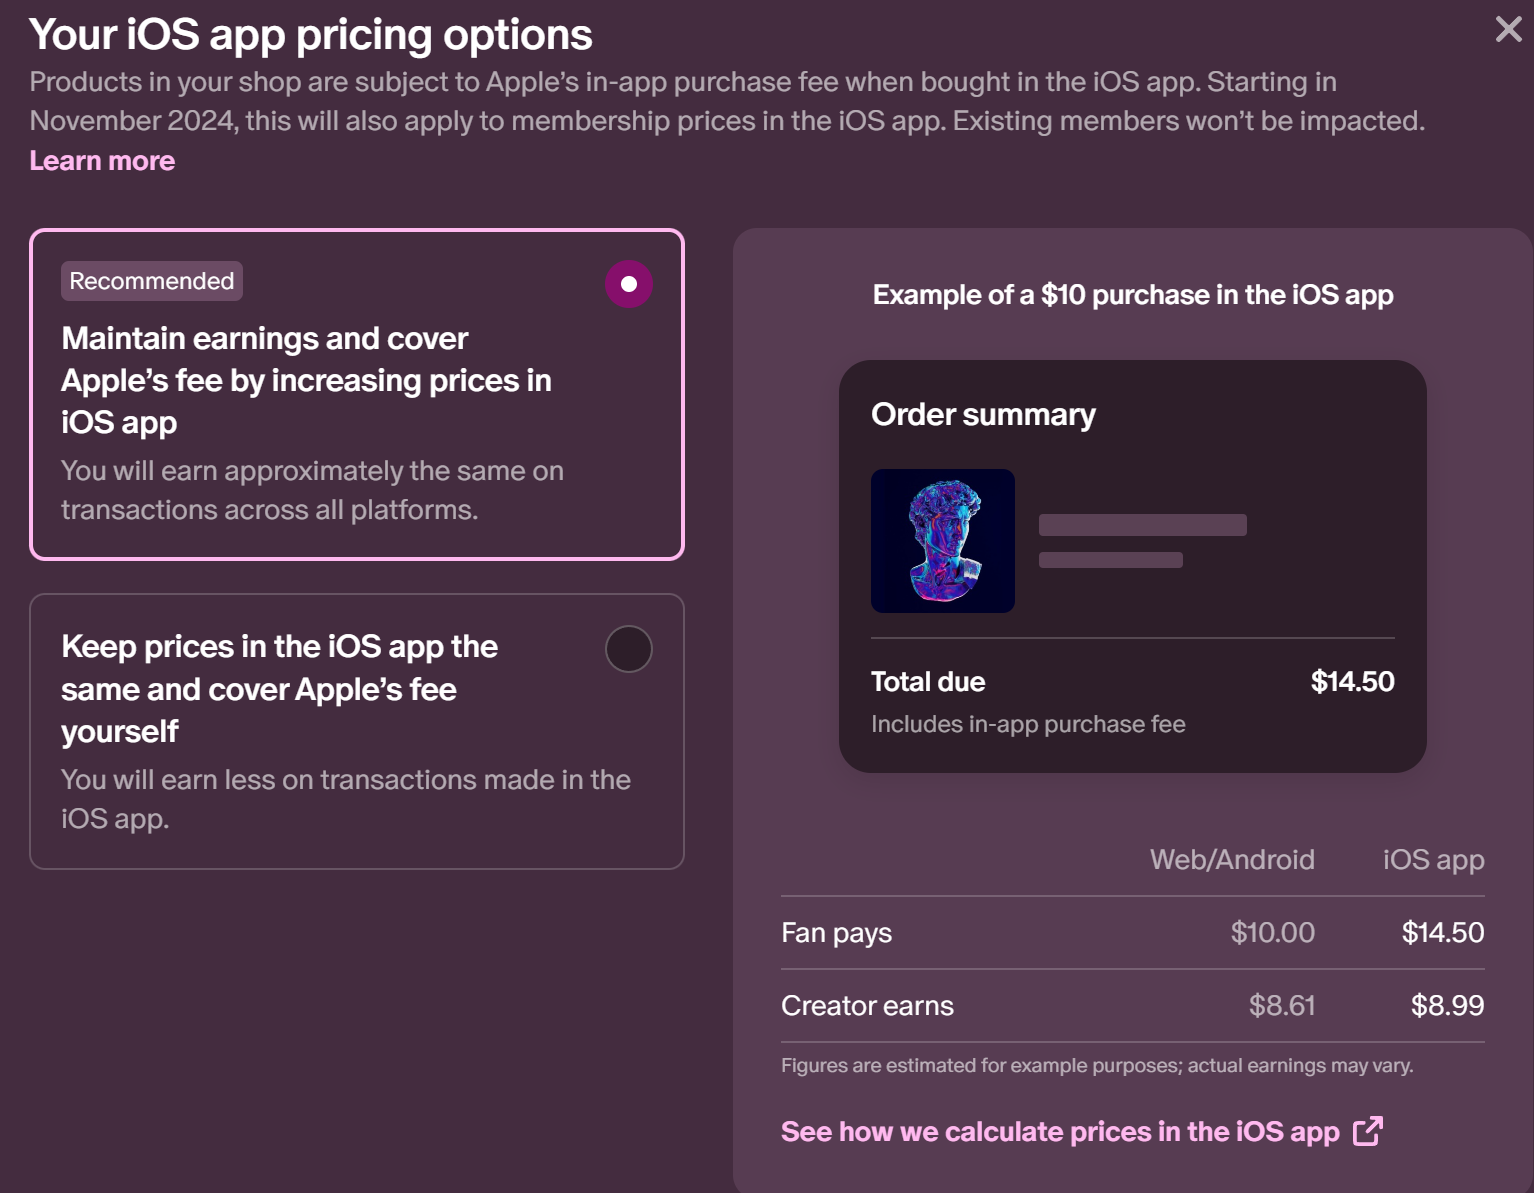
Task: Choose the Maintain earnings option card heading
Action: point(306,380)
